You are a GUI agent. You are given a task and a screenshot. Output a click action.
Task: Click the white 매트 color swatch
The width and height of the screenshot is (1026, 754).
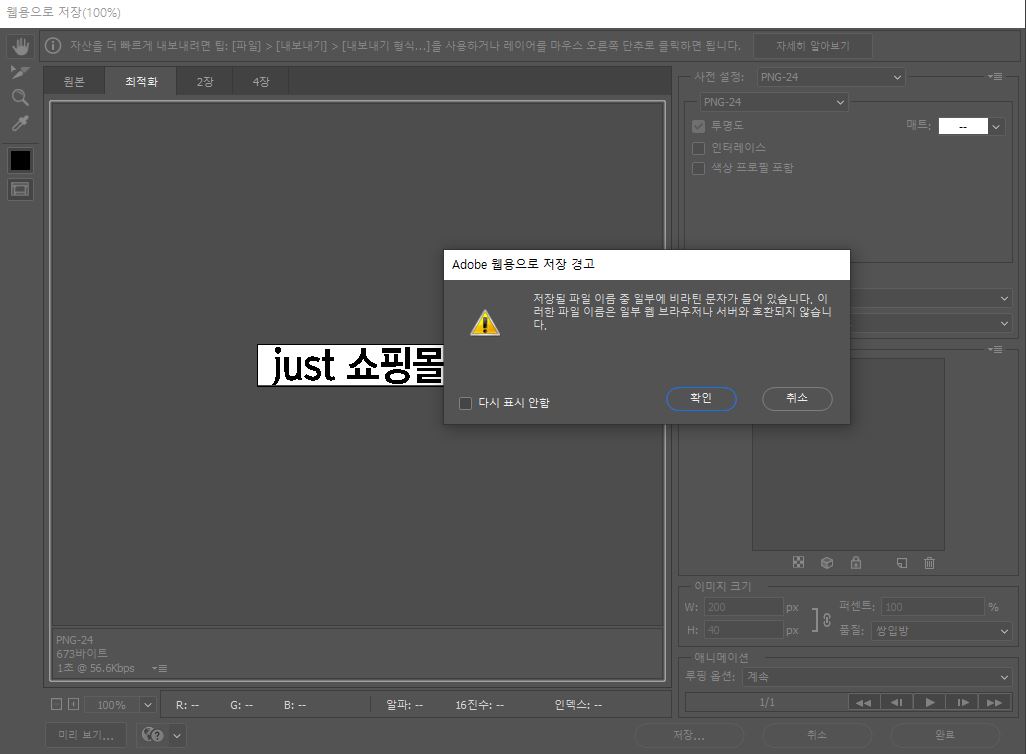(x=963, y=126)
